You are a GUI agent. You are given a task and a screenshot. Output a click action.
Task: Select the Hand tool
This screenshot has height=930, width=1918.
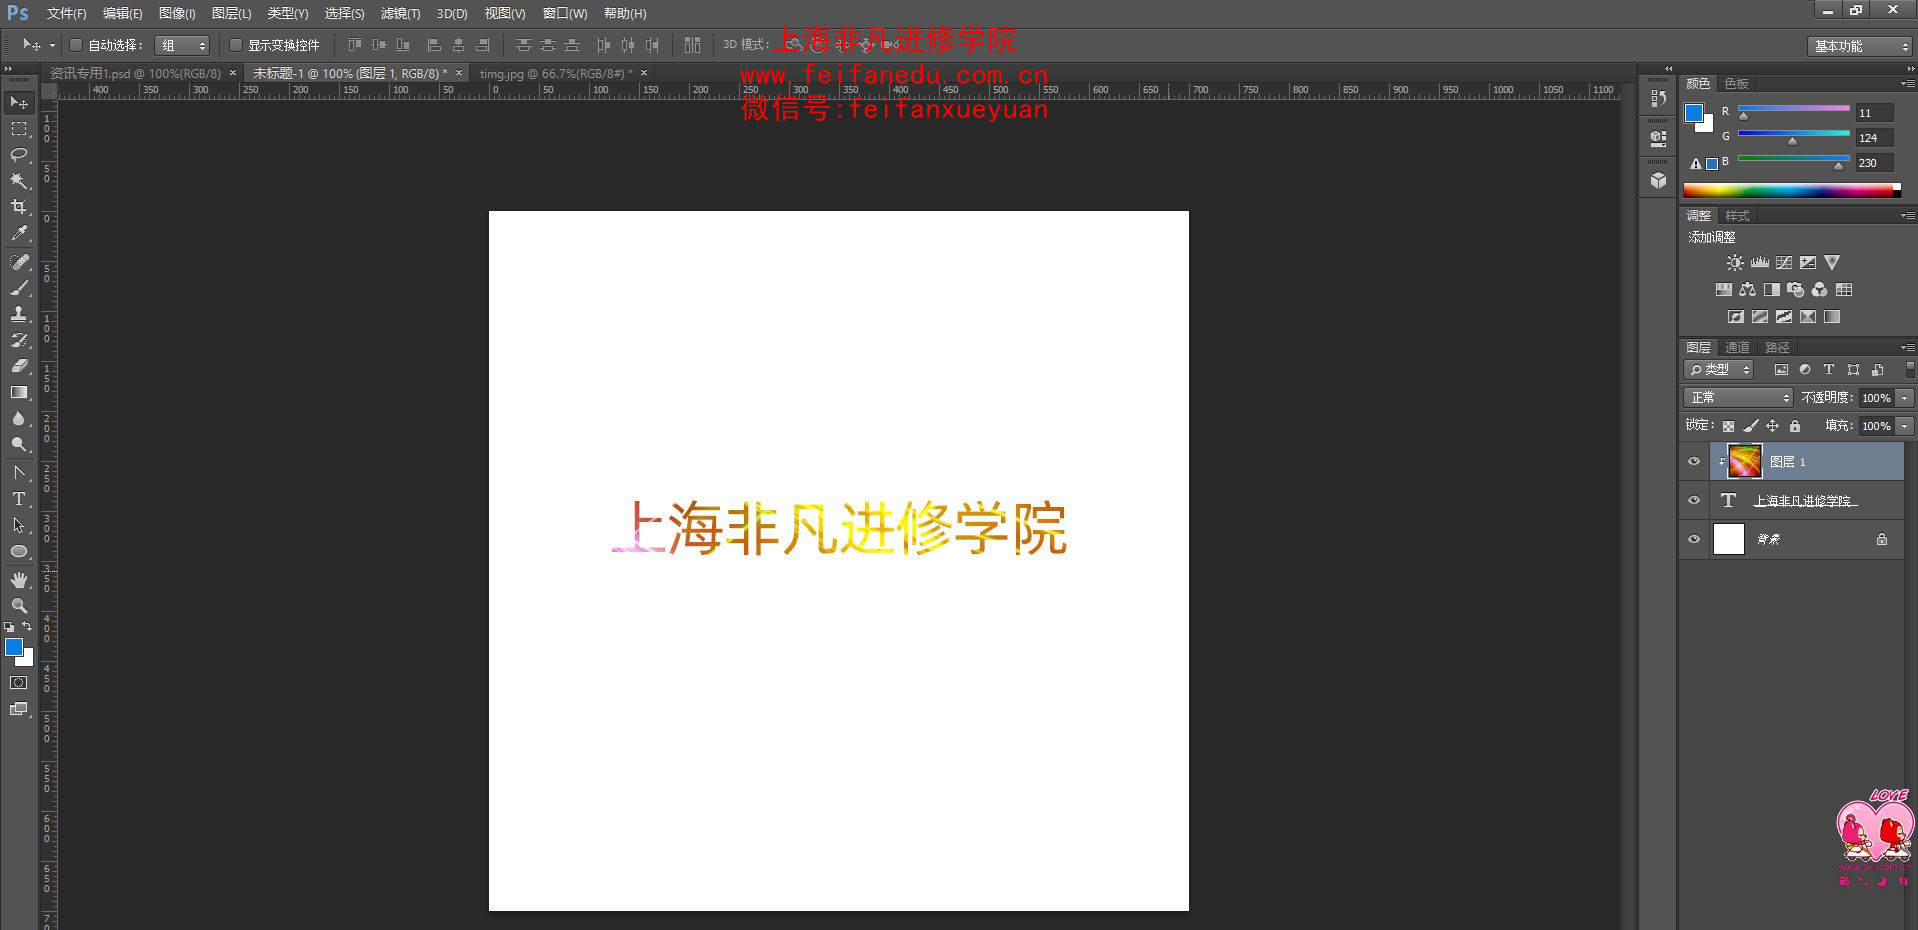[19, 580]
